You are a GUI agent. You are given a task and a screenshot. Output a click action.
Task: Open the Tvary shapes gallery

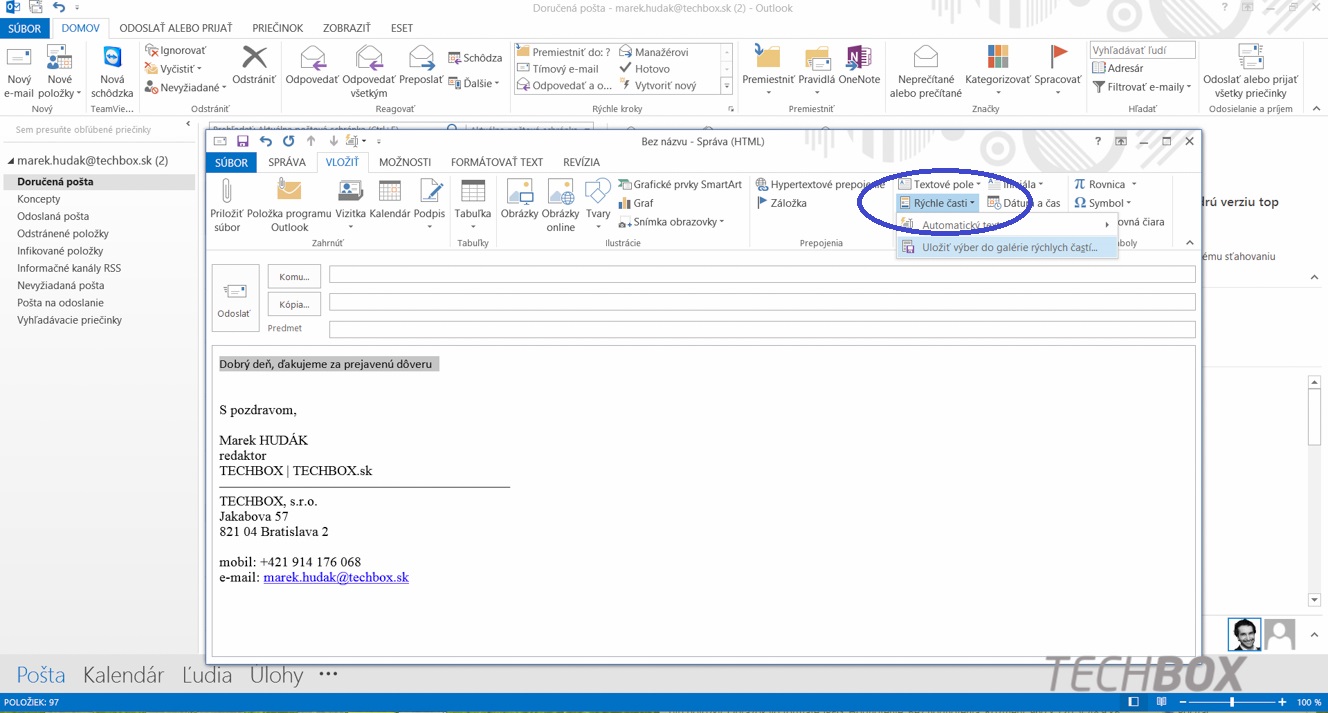pyautogui.click(x=598, y=205)
